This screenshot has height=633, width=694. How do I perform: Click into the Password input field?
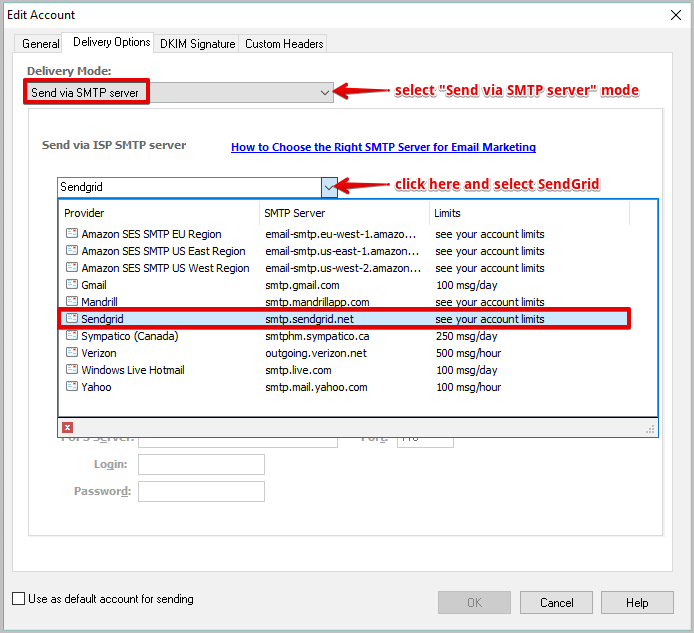[x=201, y=491]
